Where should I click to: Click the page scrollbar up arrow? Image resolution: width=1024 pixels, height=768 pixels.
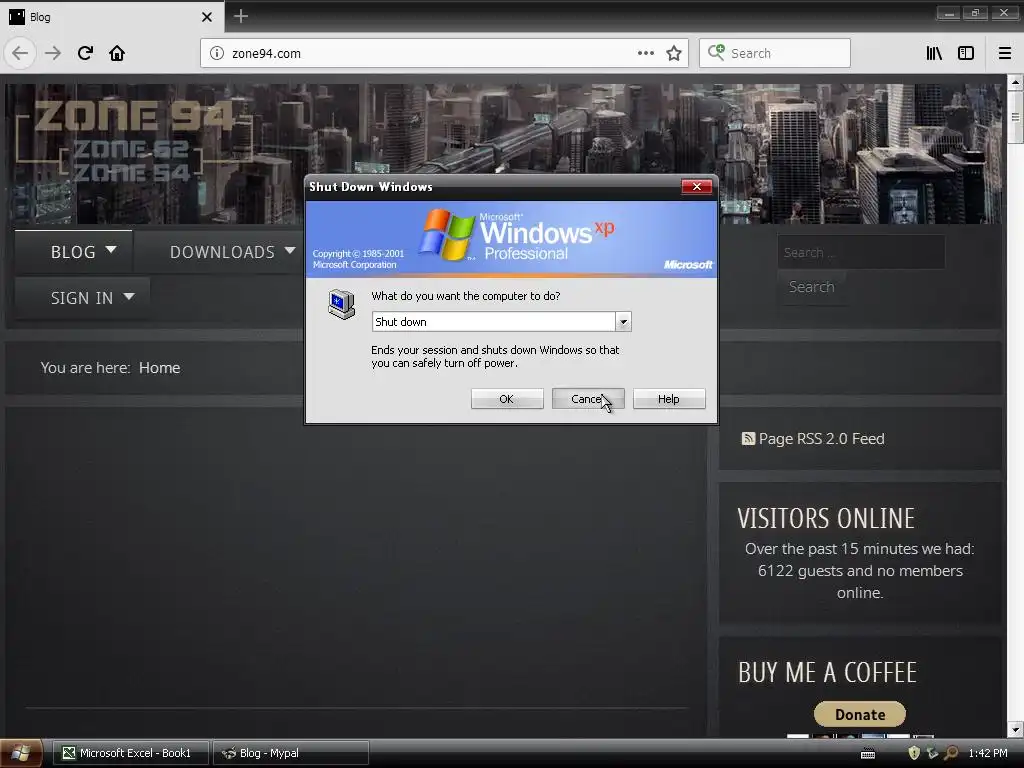[x=1015, y=83]
